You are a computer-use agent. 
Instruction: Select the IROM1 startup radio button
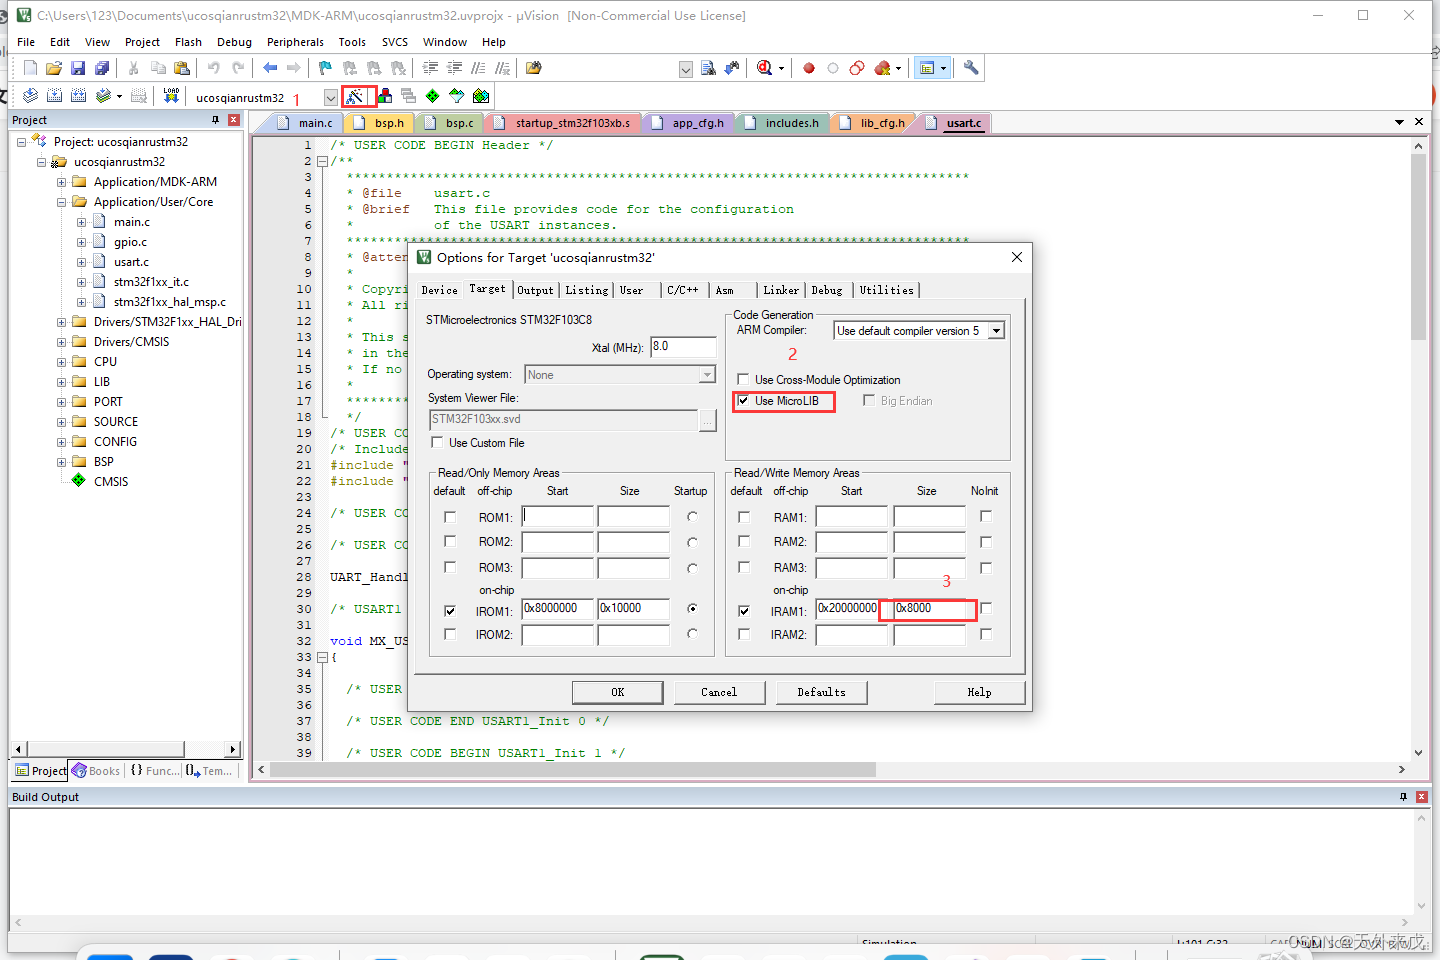point(692,609)
